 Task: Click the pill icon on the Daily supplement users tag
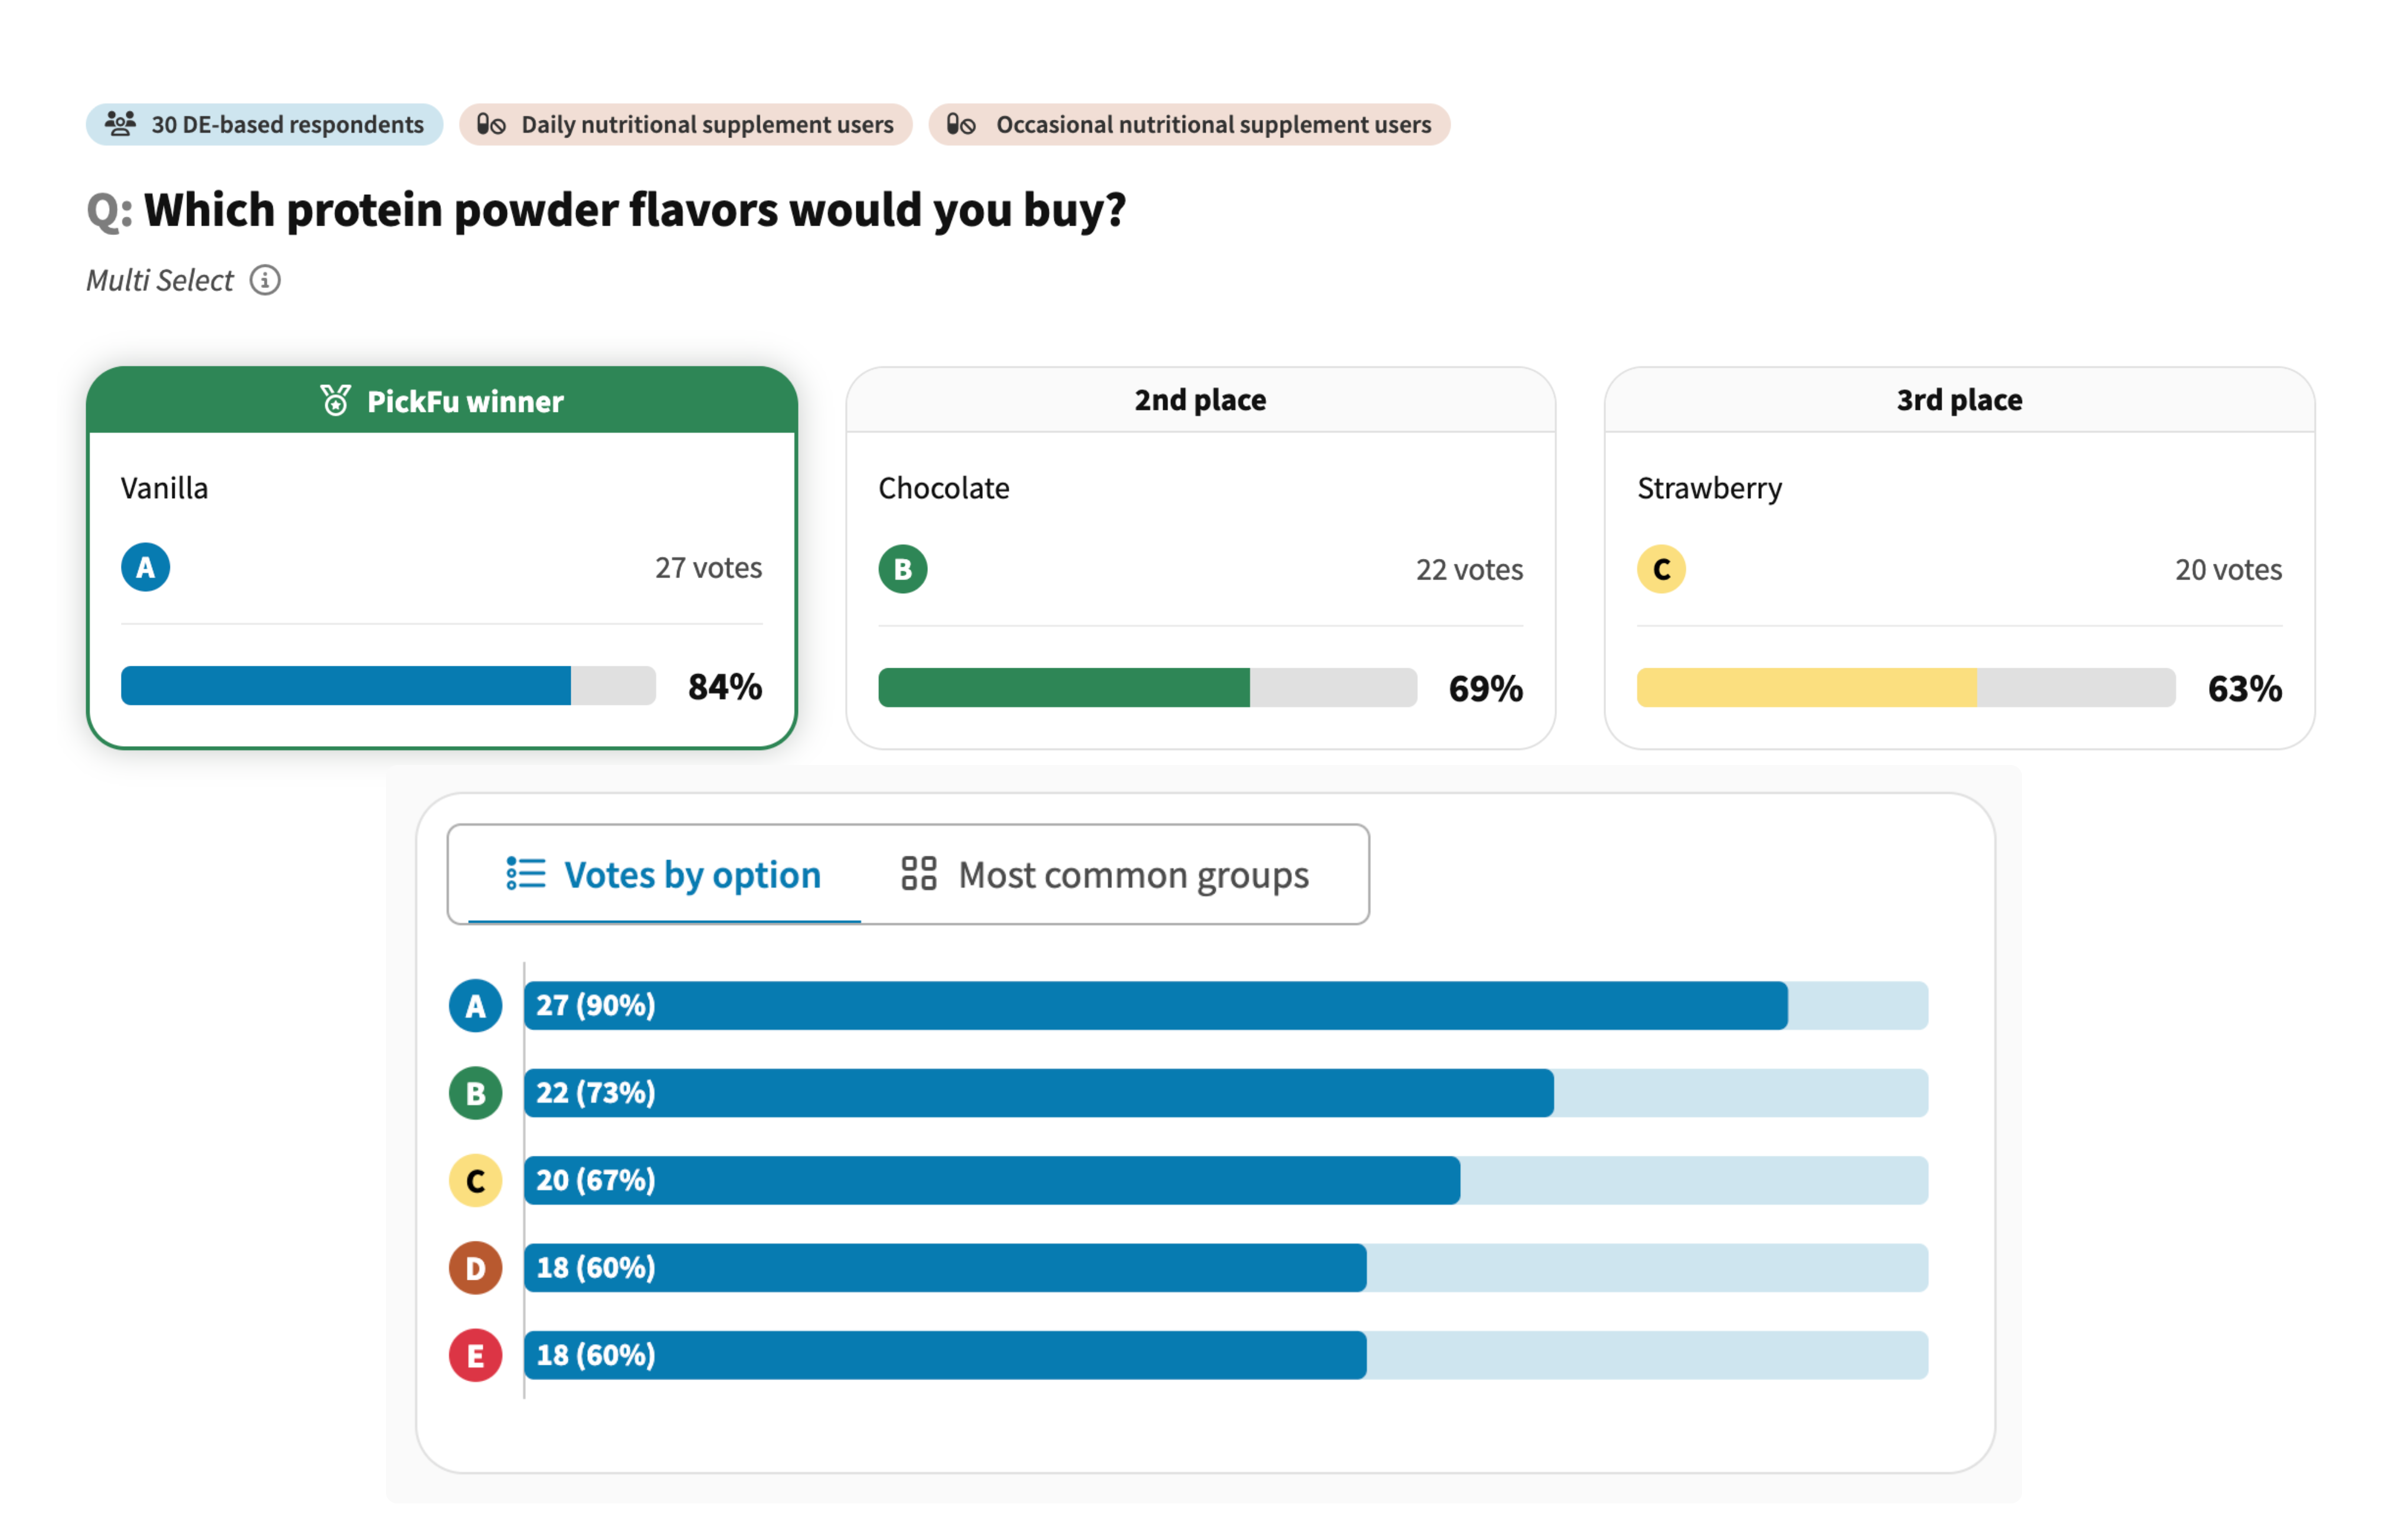pyautogui.click(x=490, y=124)
